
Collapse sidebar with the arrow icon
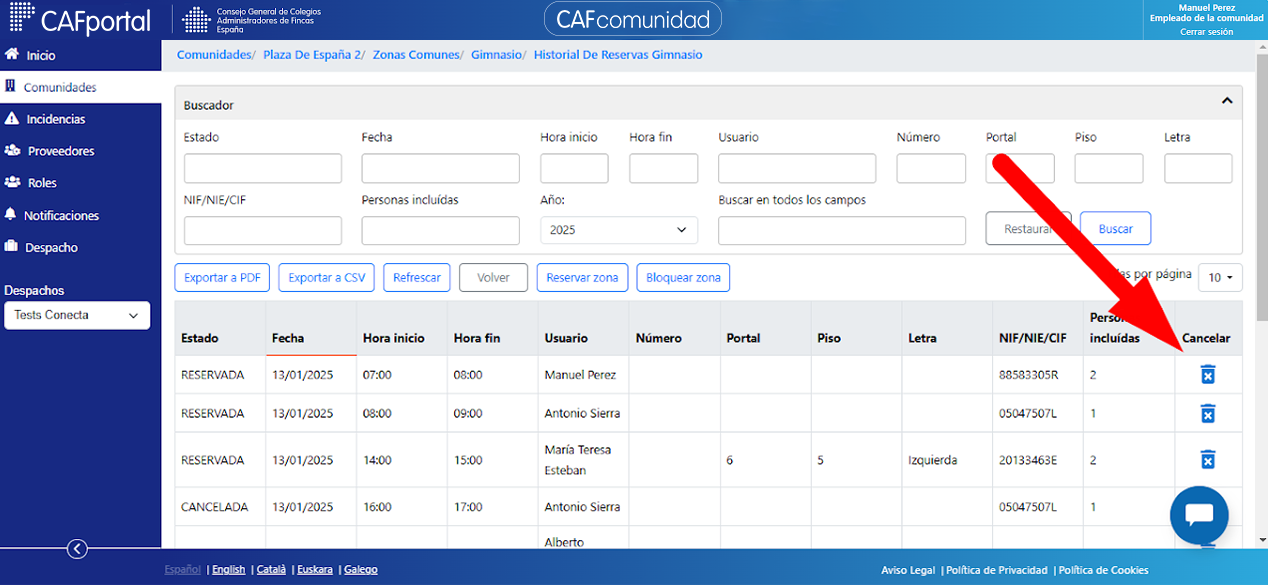point(77,548)
